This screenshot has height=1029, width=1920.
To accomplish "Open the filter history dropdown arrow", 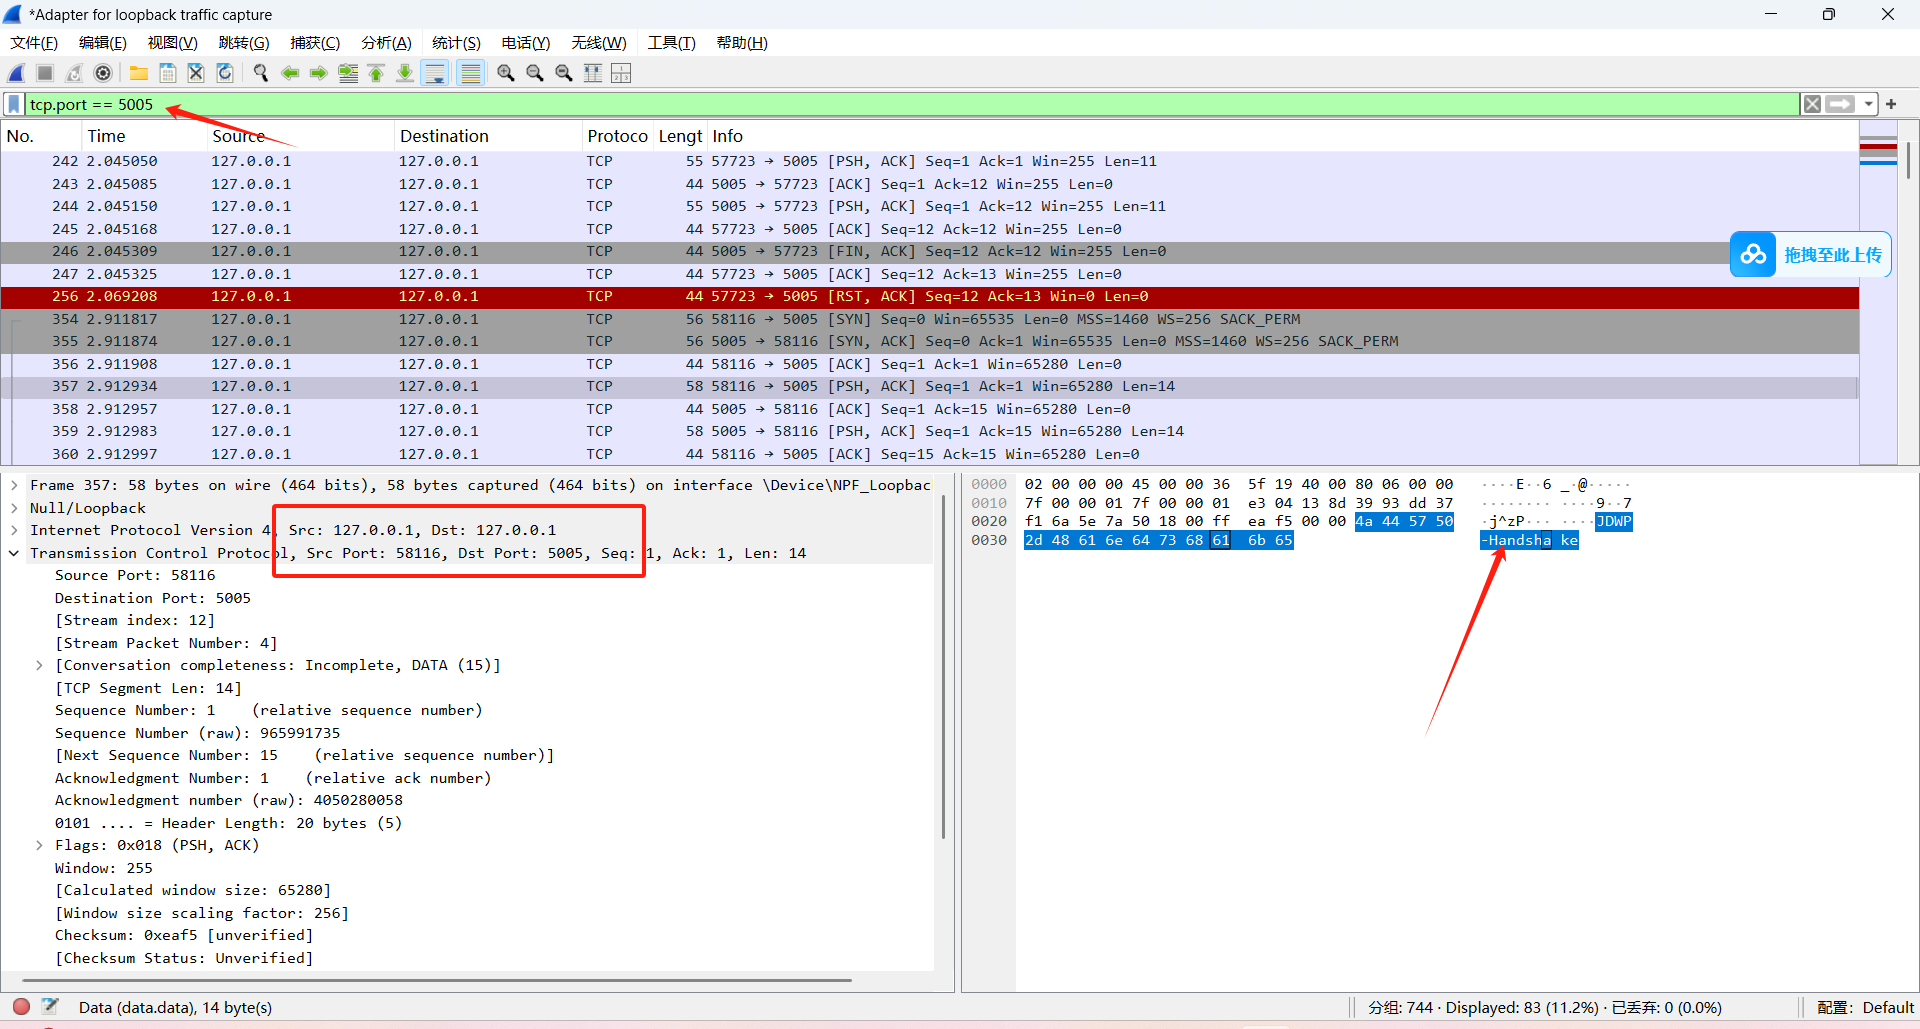I will pos(1868,104).
